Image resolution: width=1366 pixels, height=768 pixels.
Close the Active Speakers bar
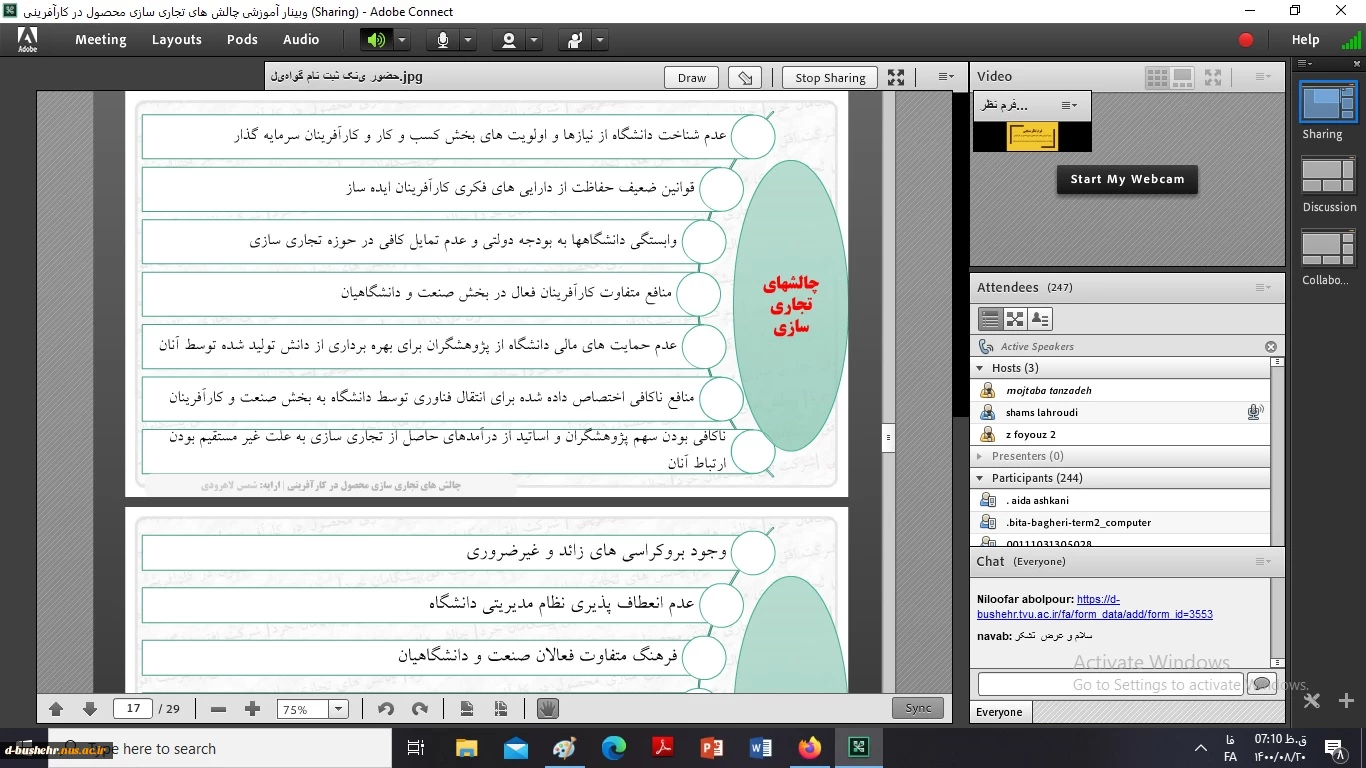[x=1271, y=347]
